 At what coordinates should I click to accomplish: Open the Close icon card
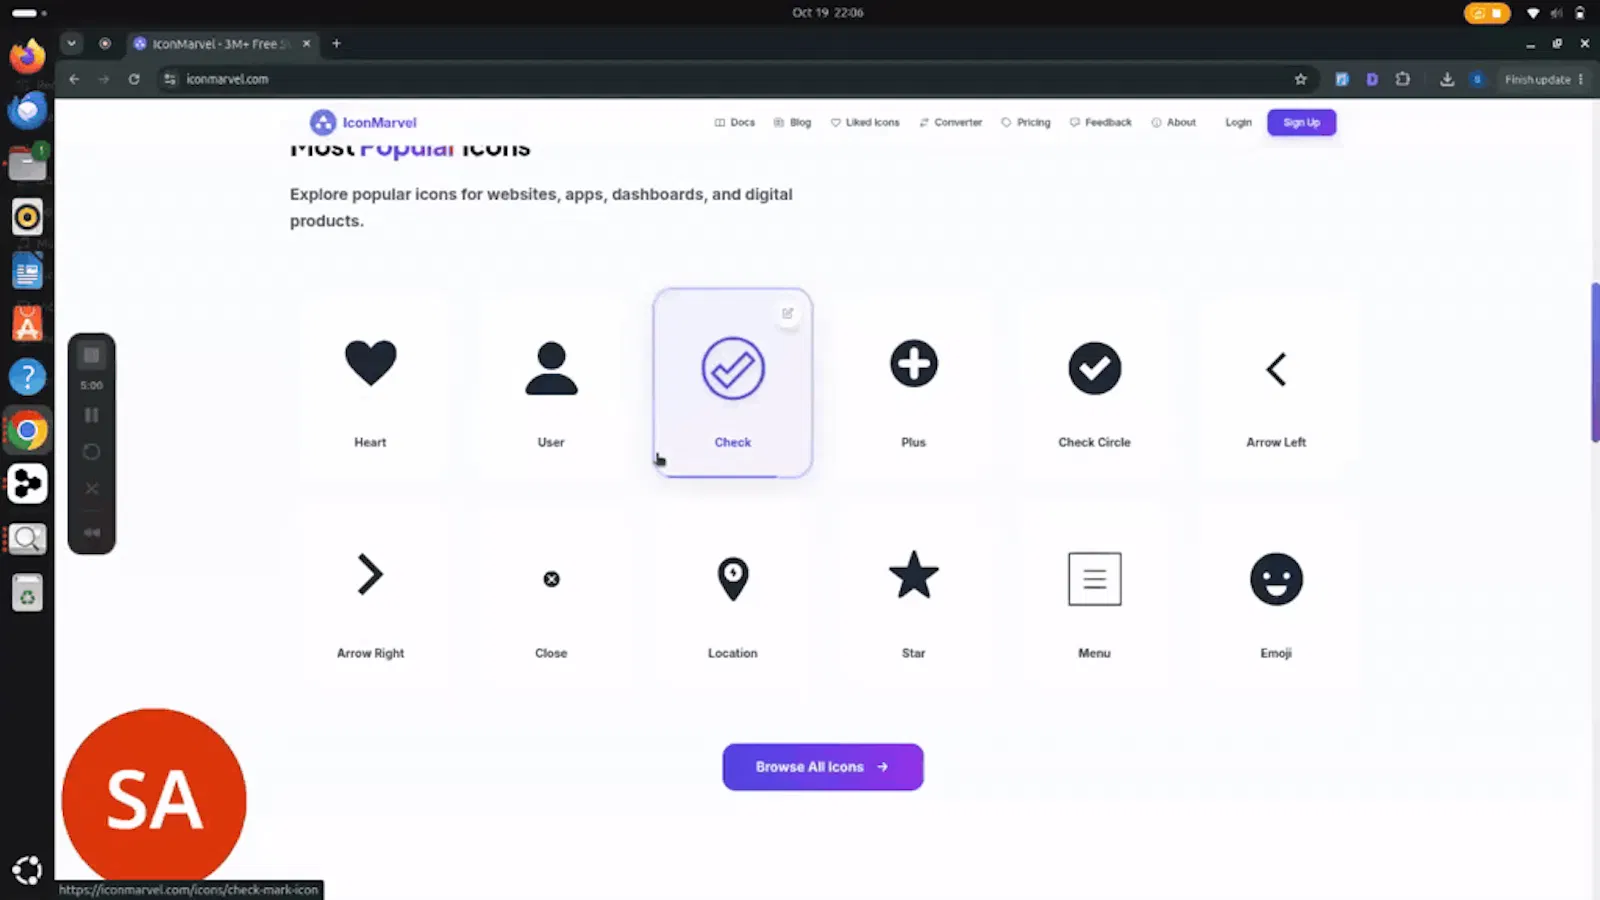click(x=551, y=594)
